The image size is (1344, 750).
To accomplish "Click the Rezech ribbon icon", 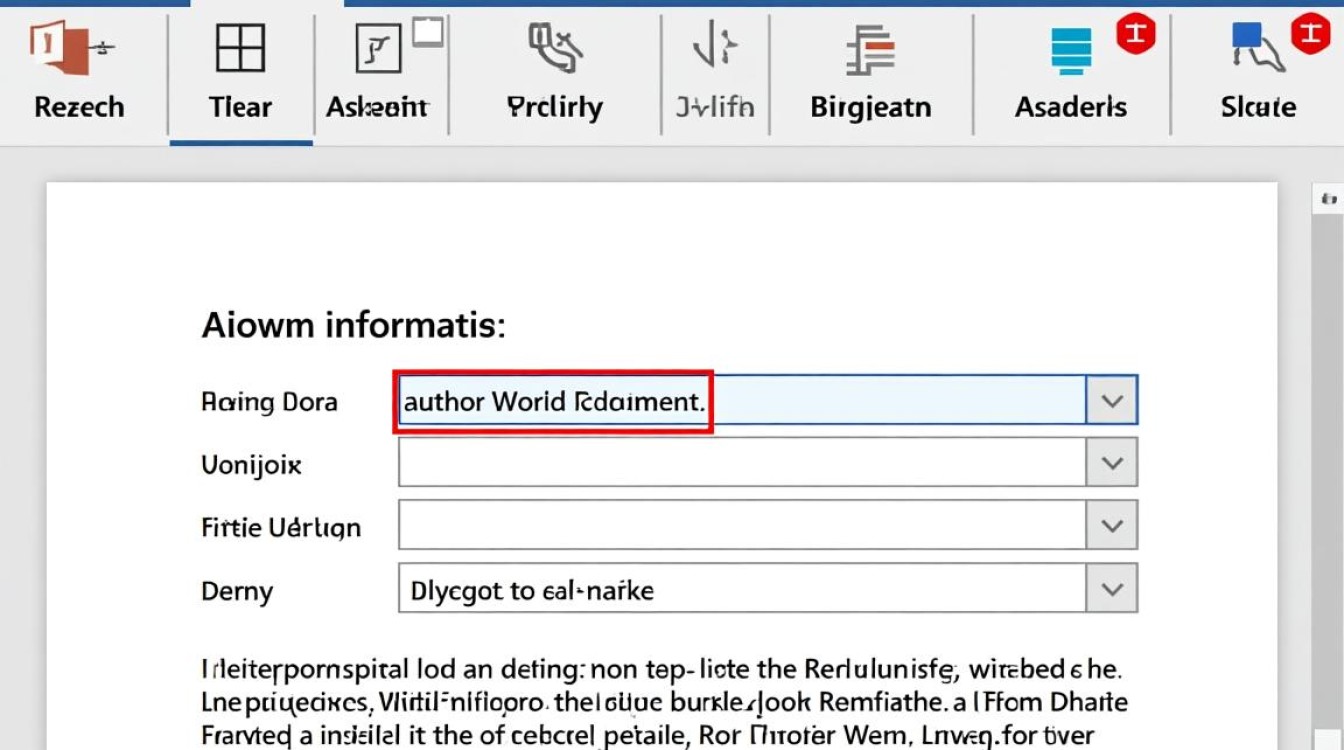I will (70, 49).
